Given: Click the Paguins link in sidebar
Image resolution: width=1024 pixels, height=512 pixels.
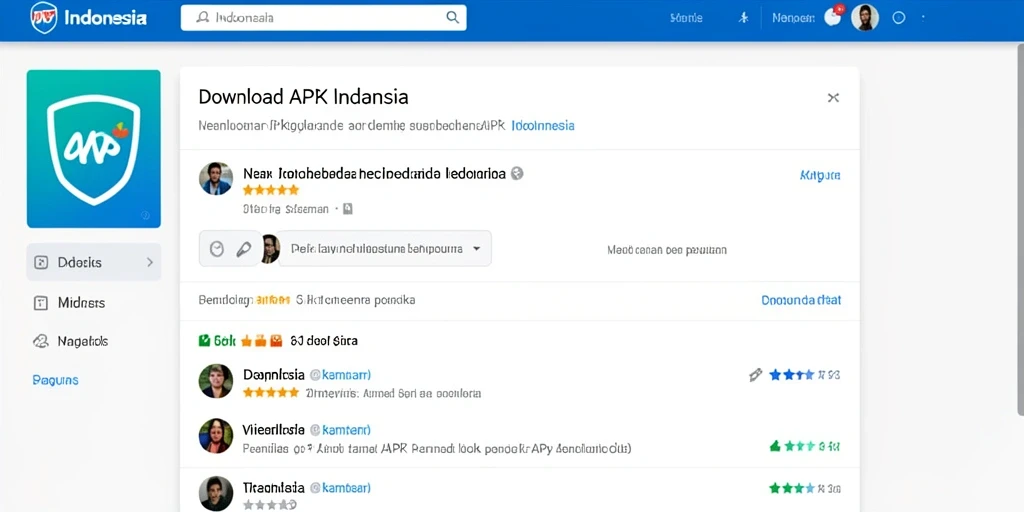Looking at the screenshot, I should (x=56, y=380).
